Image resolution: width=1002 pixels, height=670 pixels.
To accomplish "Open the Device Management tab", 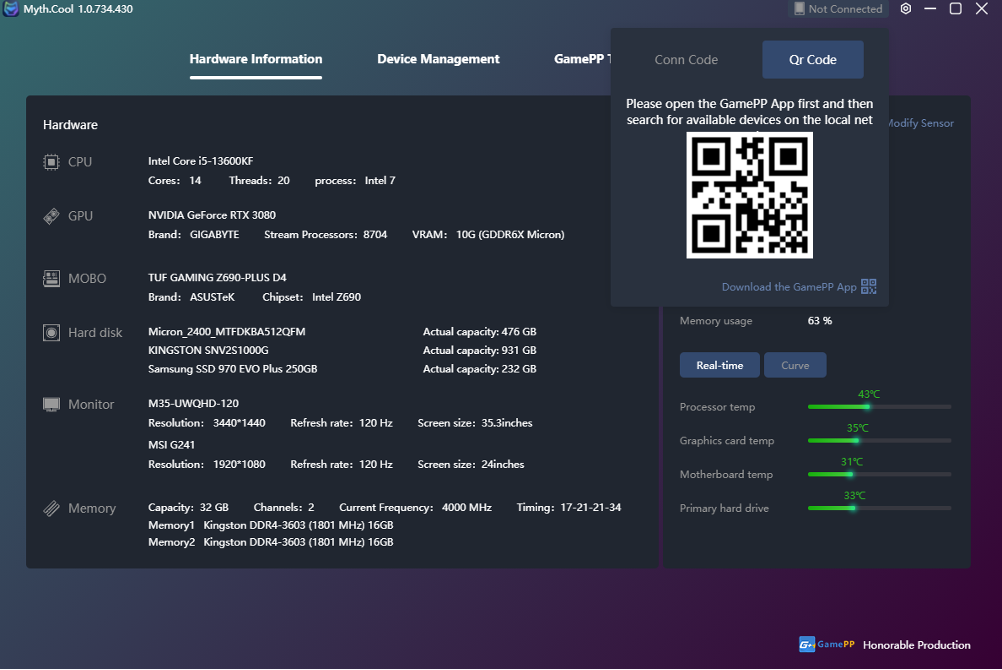I will coord(438,59).
